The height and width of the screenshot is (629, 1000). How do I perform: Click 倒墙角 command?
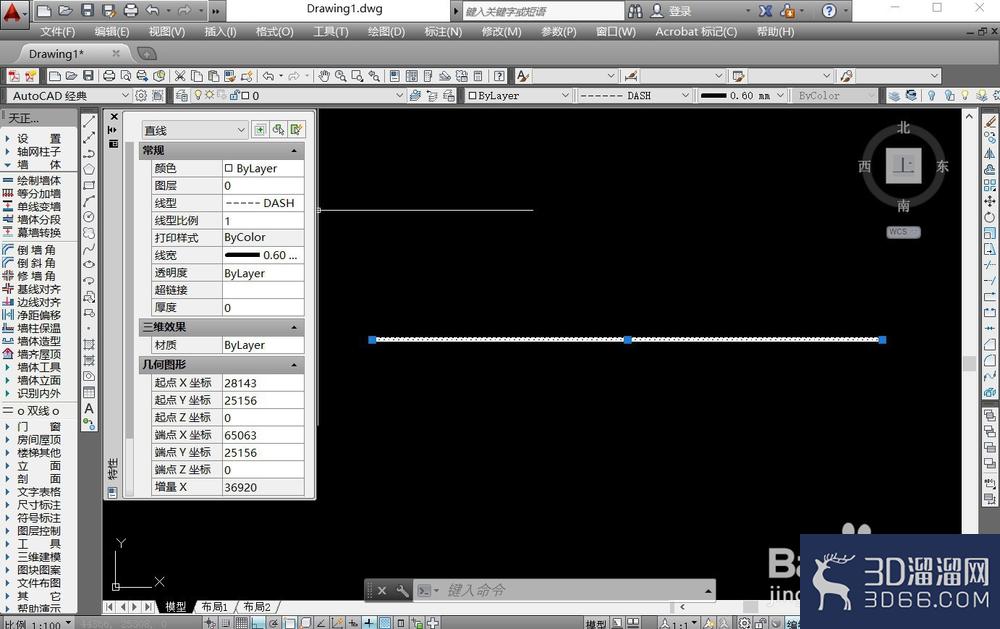click(36, 249)
